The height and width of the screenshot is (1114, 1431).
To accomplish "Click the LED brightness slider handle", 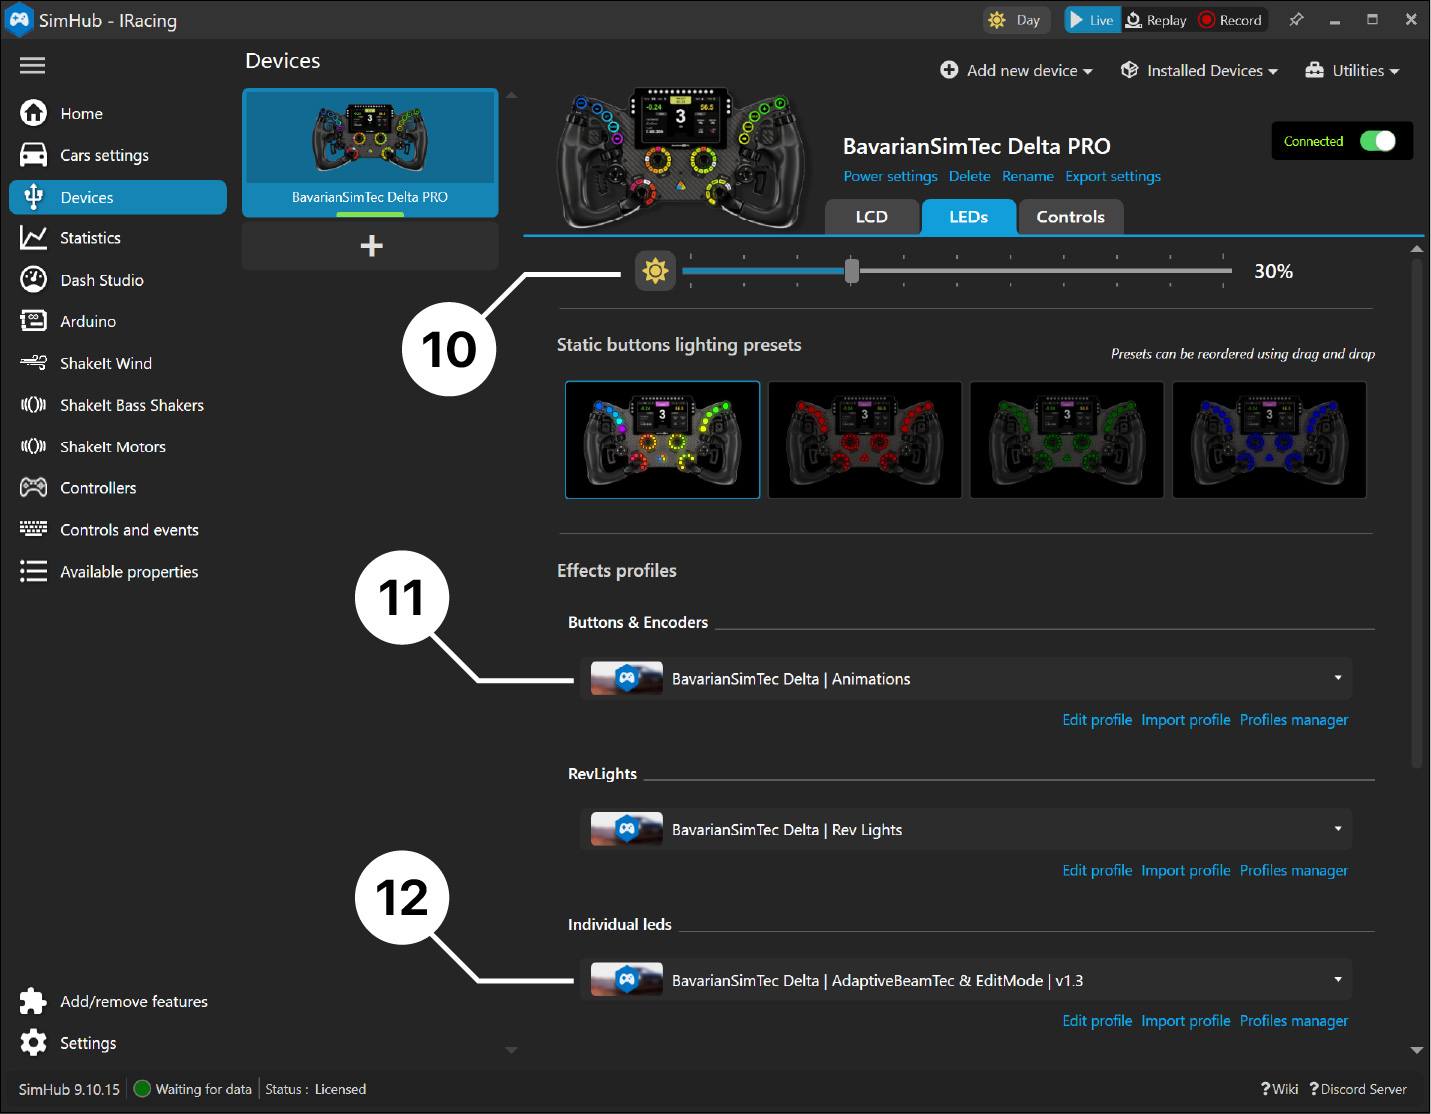I will tap(852, 271).
